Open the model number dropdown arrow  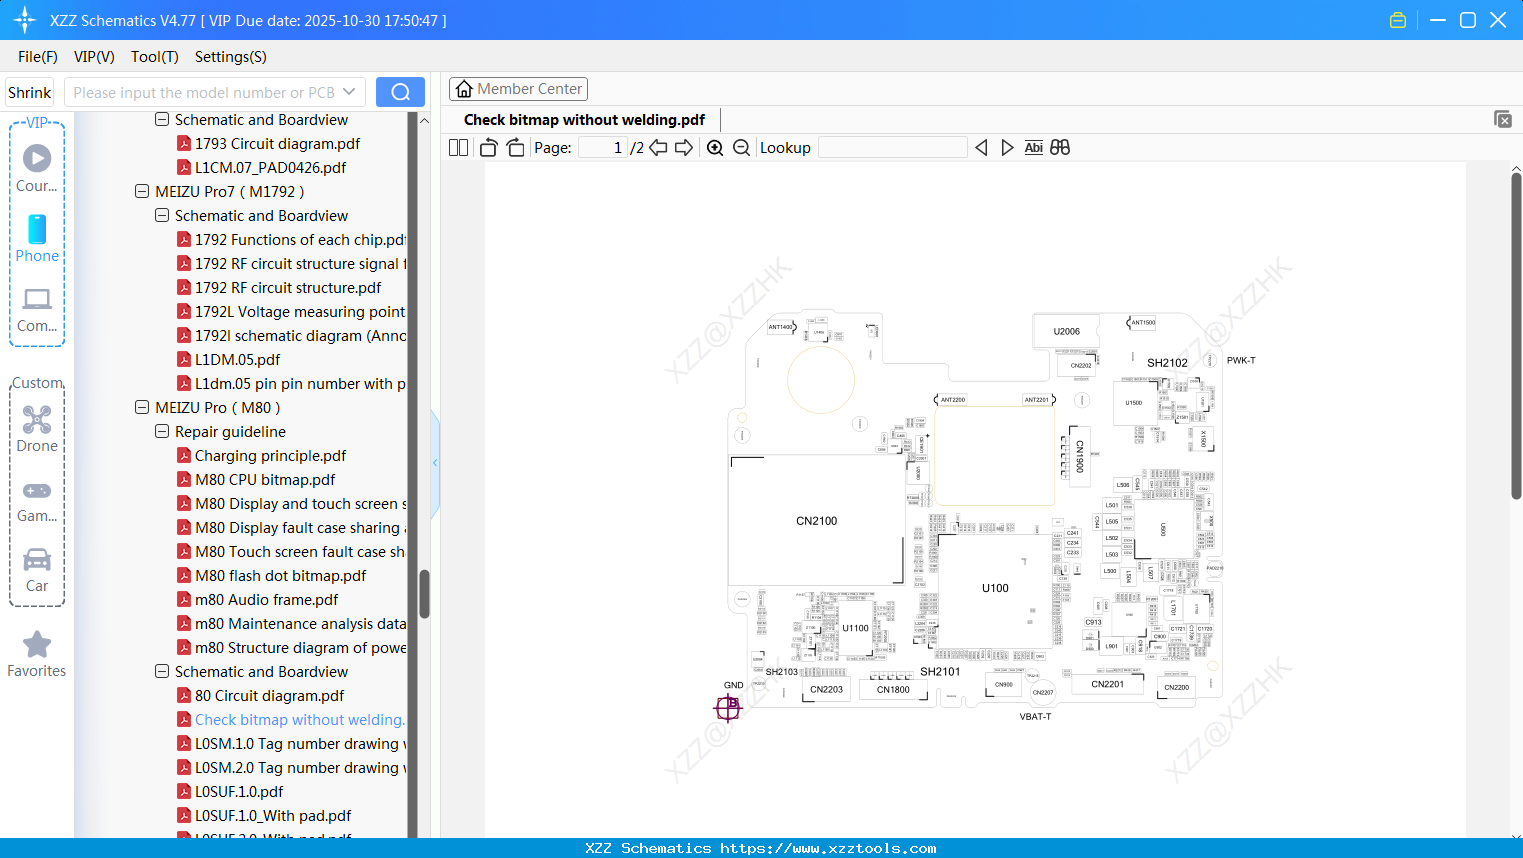(349, 92)
